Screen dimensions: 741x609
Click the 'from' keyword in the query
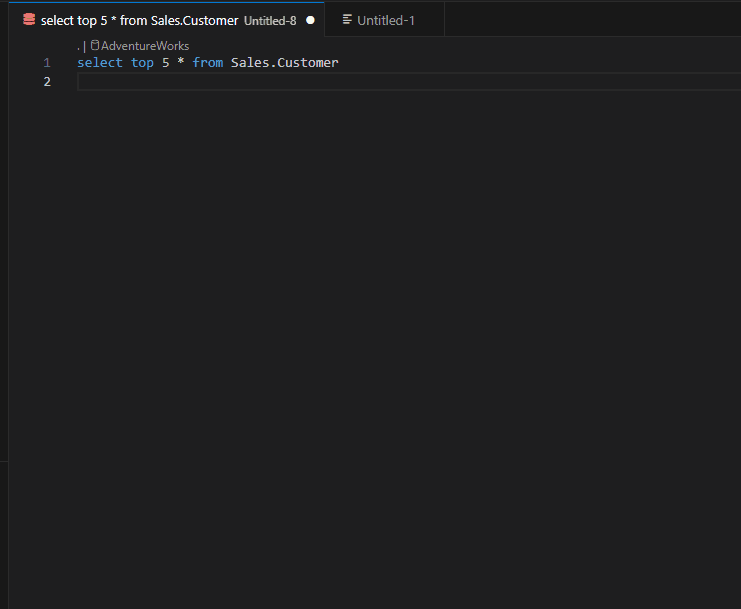(207, 63)
